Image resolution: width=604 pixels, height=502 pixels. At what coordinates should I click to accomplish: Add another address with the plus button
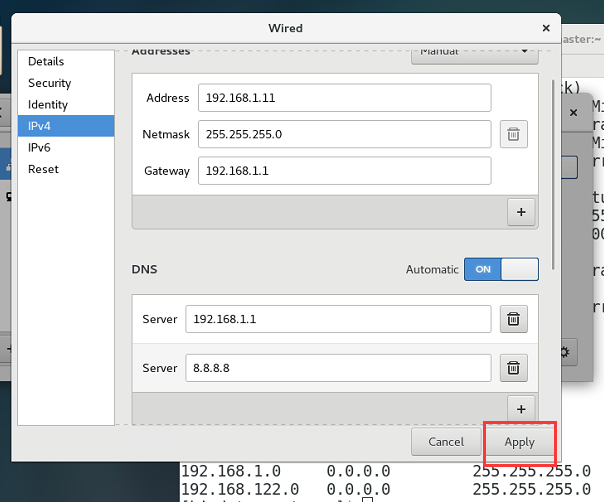pyautogui.click(x=521, y=212)
